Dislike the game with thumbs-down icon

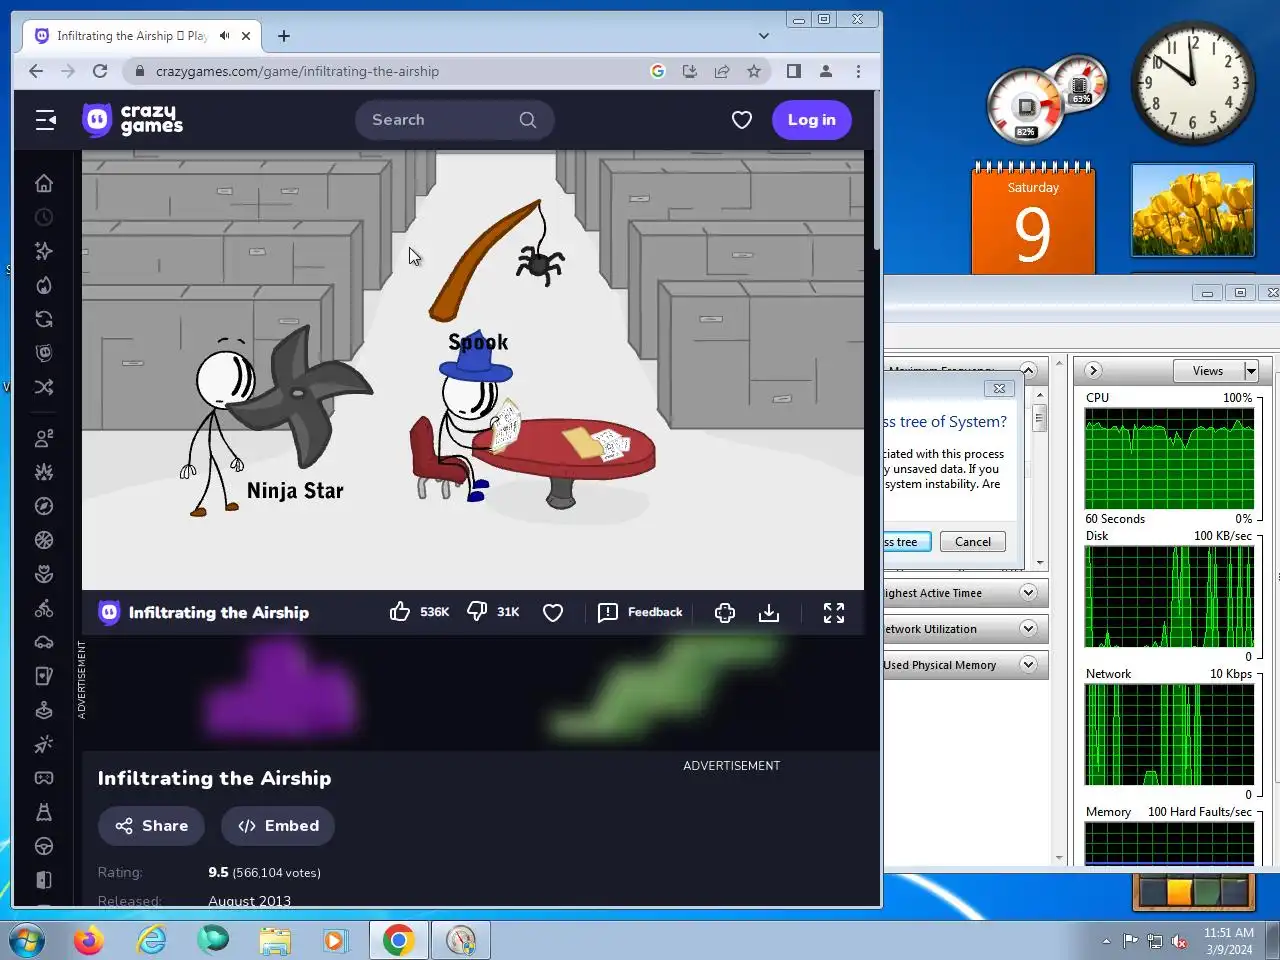pos(477,612)
